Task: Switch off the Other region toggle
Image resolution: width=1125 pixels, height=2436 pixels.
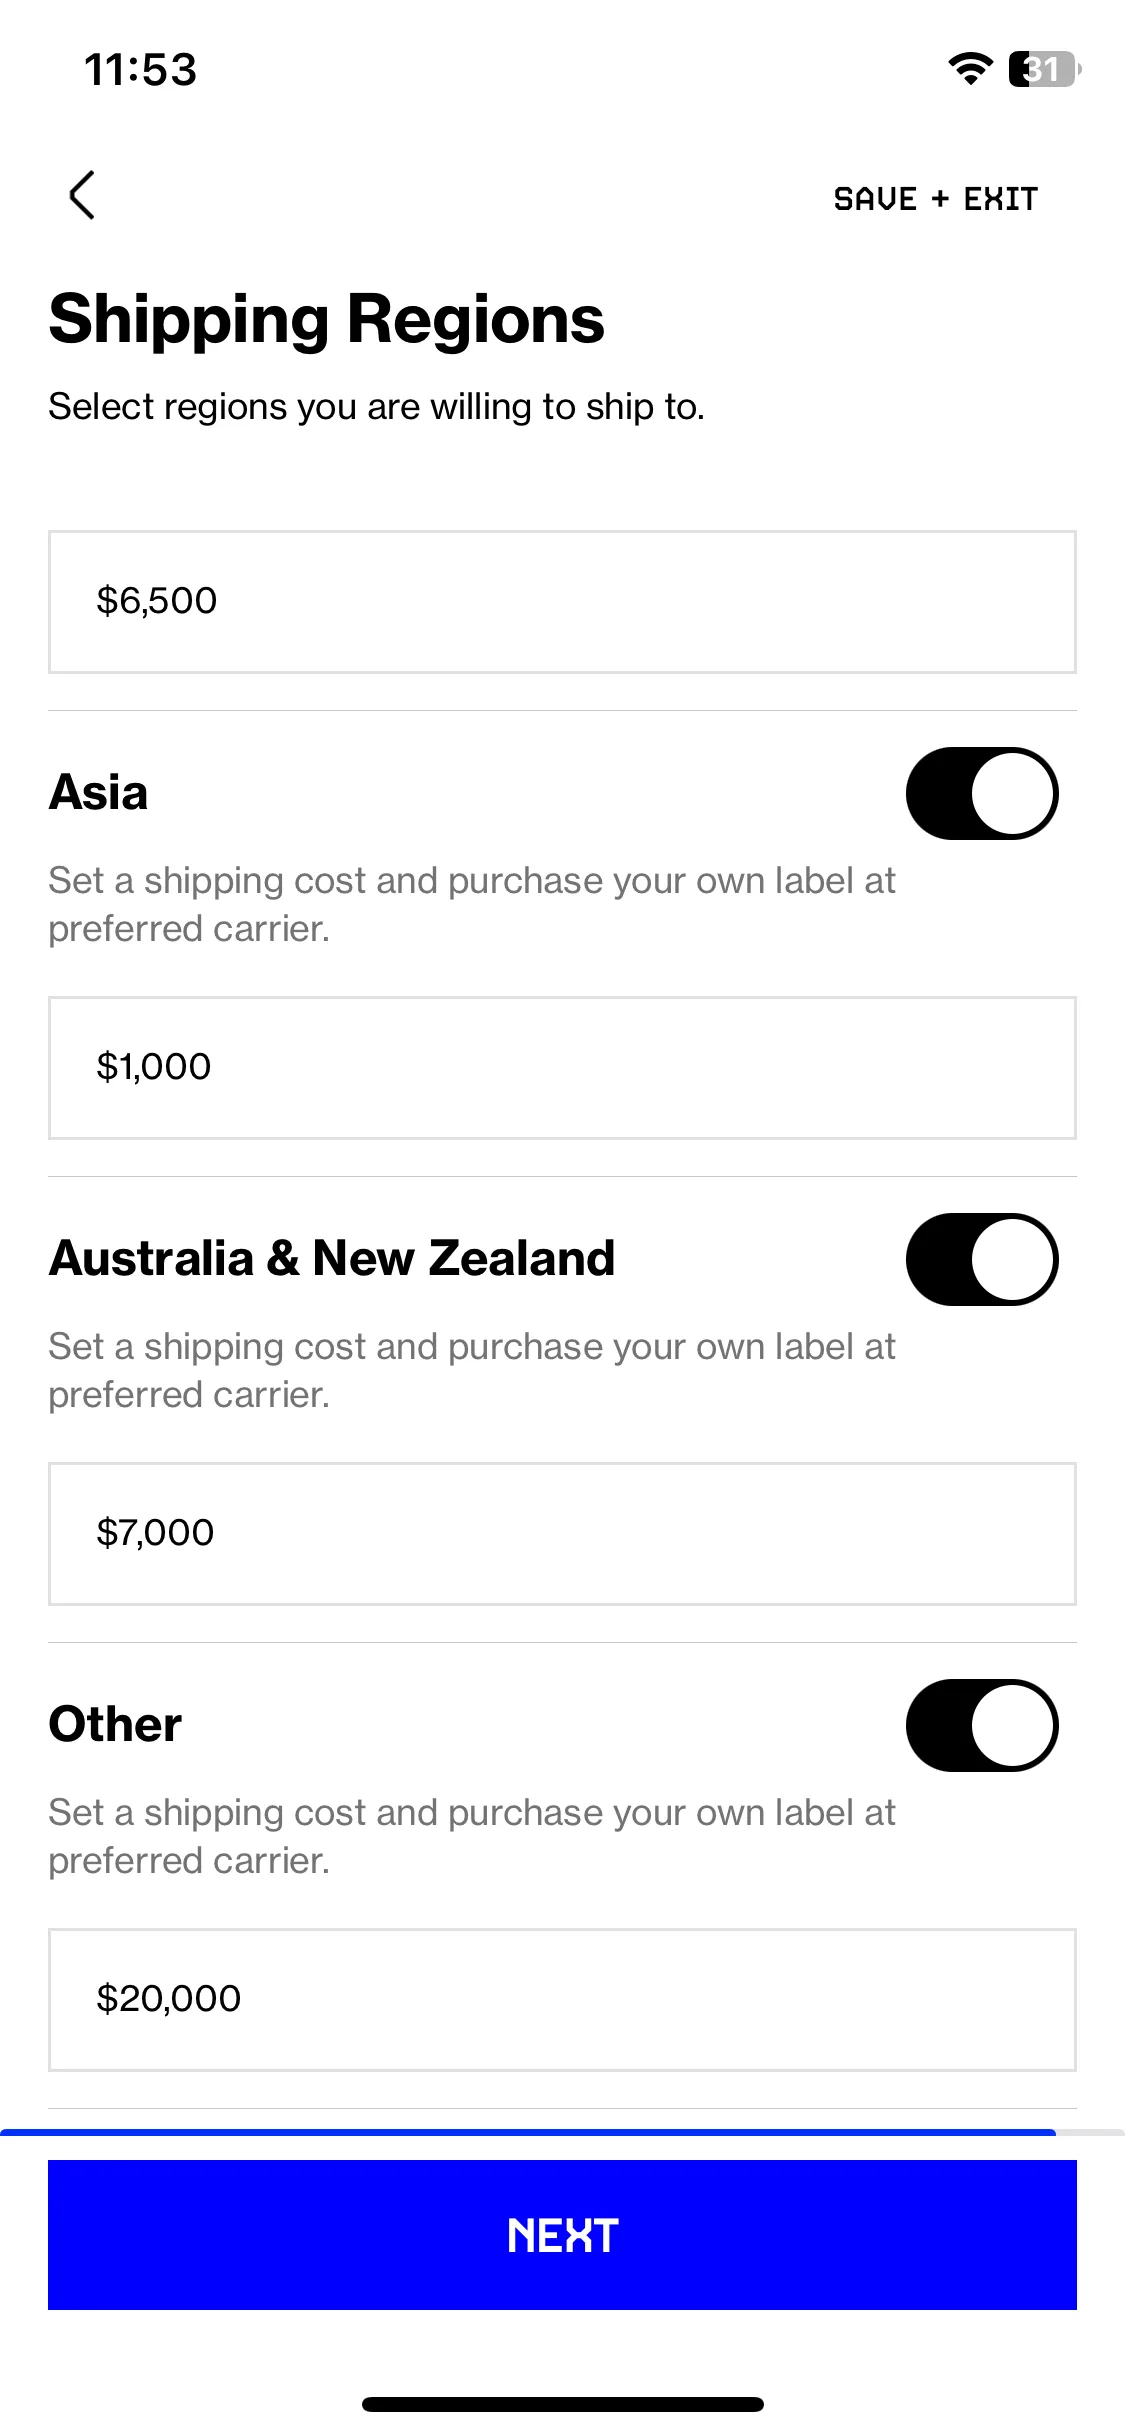Action: point(982,1725)
